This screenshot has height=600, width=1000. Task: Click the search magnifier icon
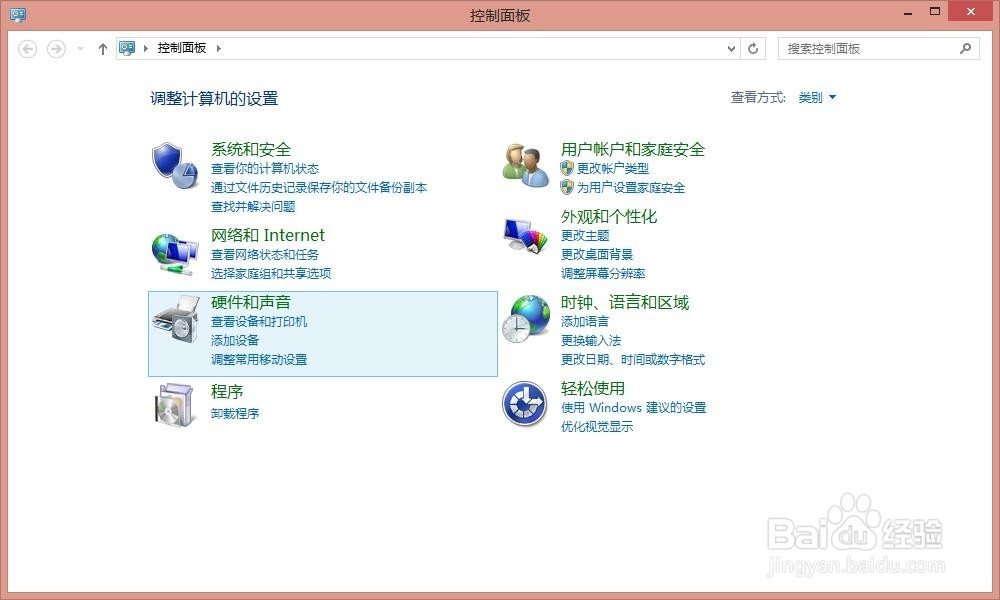click(x=965, y=48)
